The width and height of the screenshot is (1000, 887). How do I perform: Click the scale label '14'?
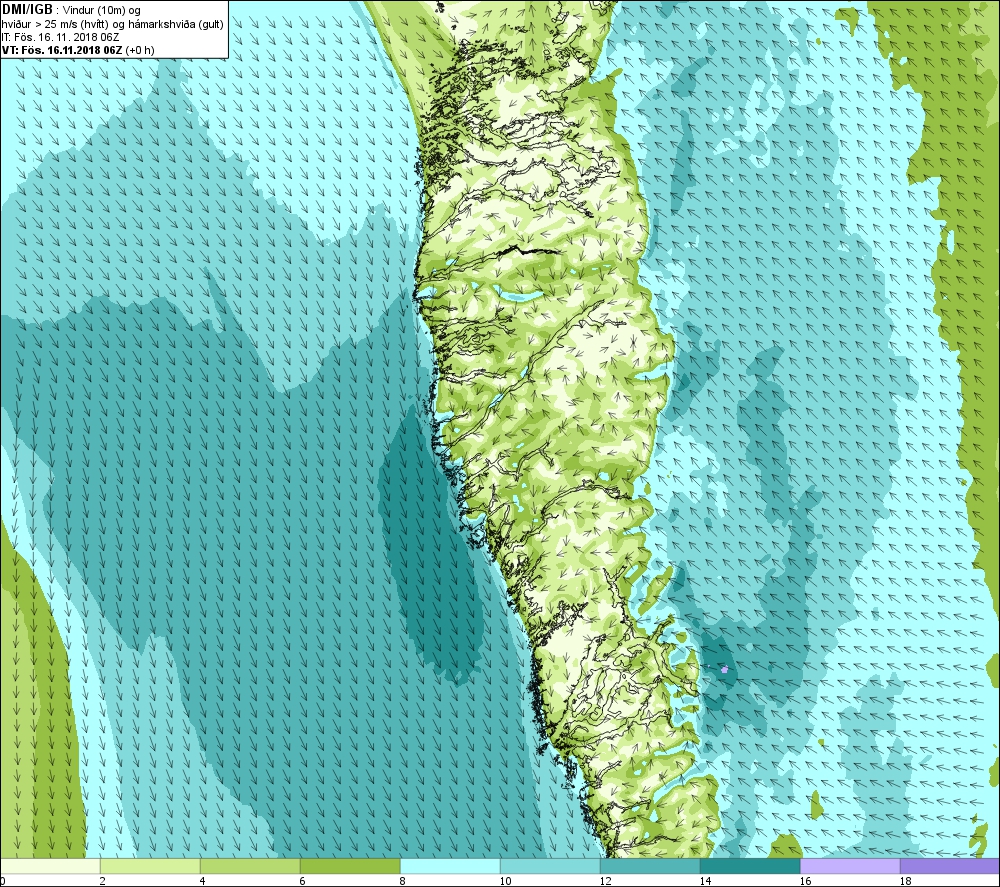click(x=706, y=881)
